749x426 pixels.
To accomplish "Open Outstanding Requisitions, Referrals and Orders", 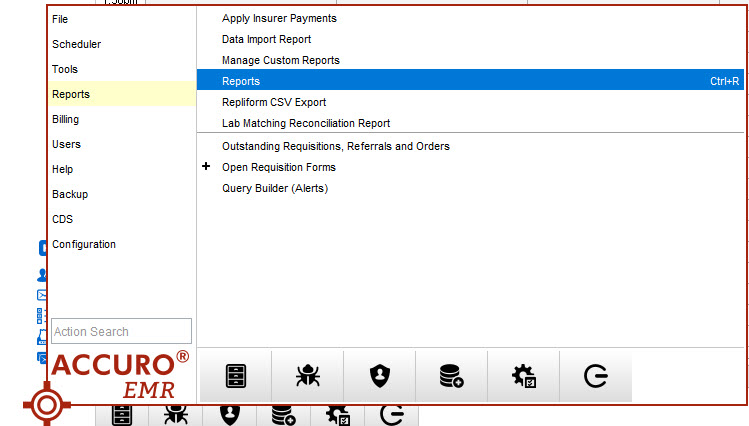I will tap(335, 146).
